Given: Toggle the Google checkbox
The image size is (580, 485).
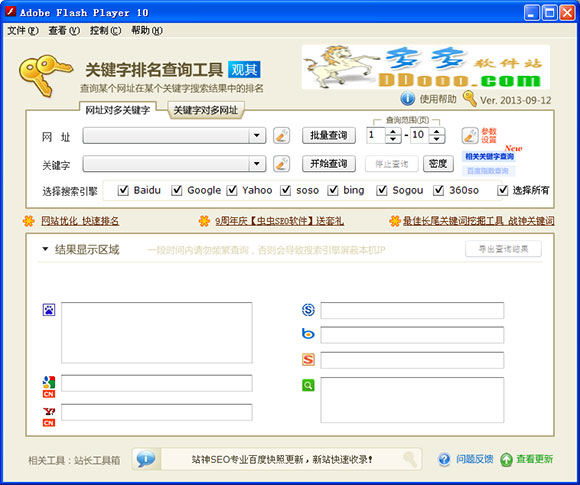Looking at the screenshot, I should (176, 190).
